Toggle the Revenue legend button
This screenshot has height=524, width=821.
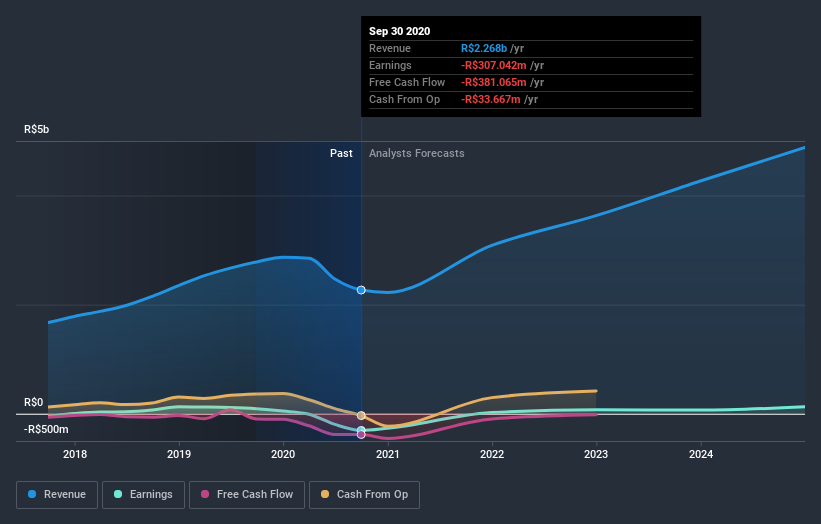57,495
